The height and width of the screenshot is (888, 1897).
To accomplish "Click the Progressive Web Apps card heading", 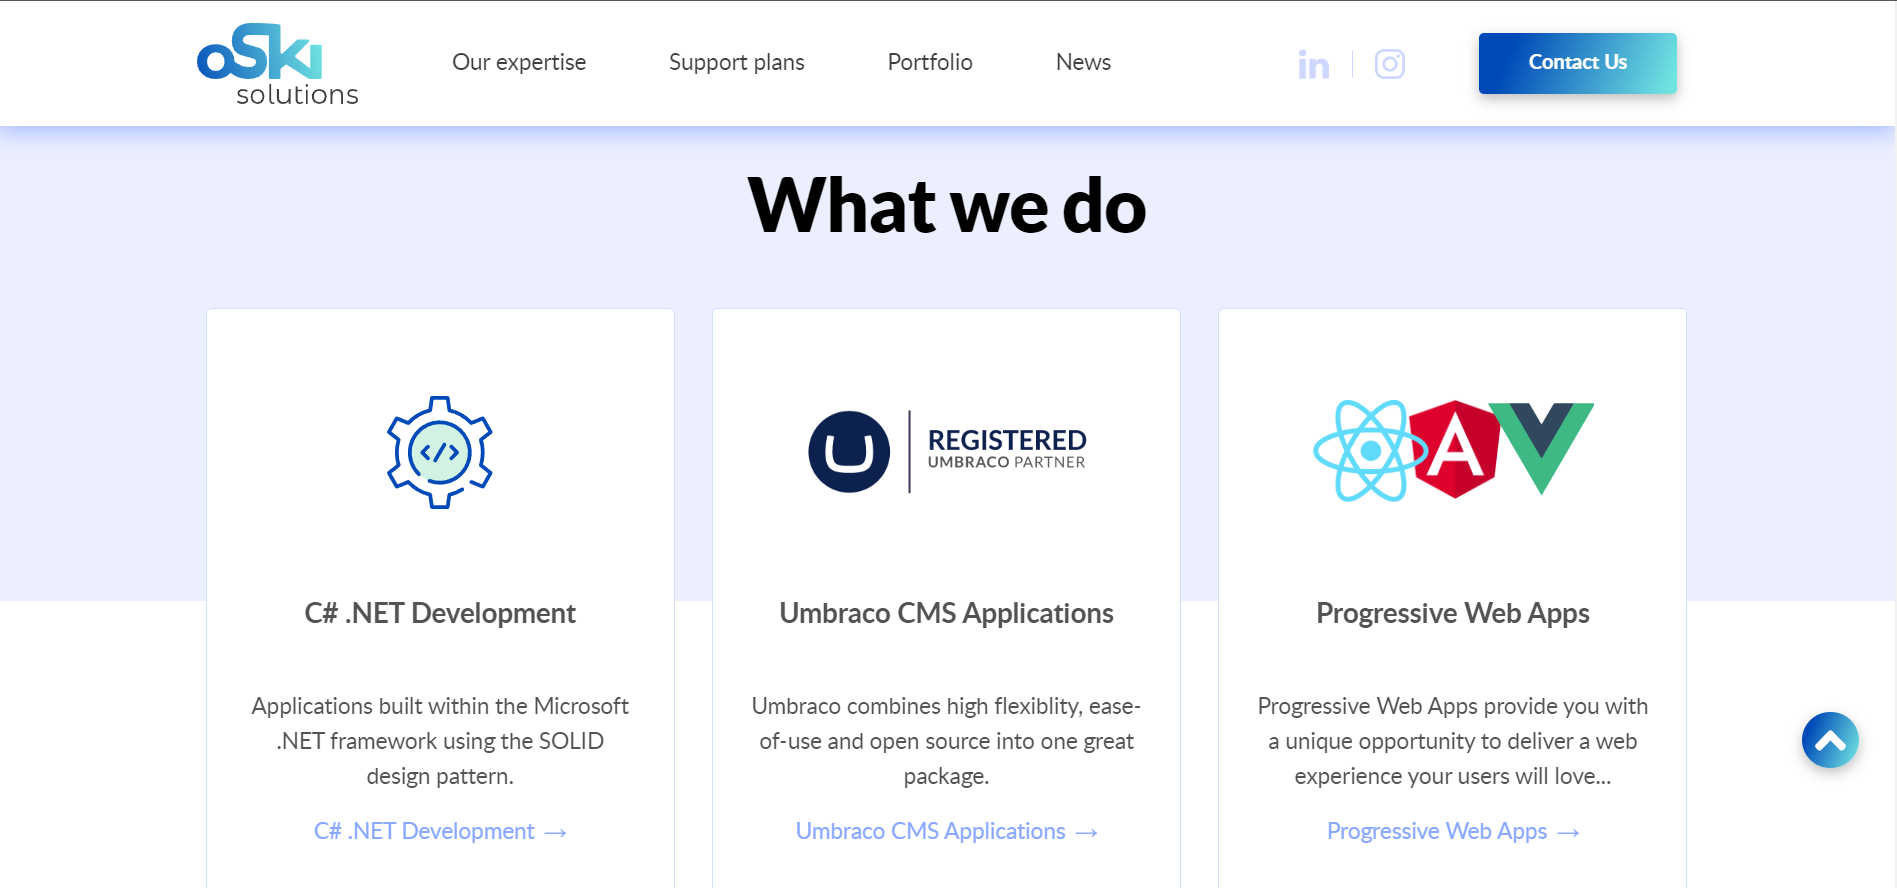I will [x=1453, y=613].
